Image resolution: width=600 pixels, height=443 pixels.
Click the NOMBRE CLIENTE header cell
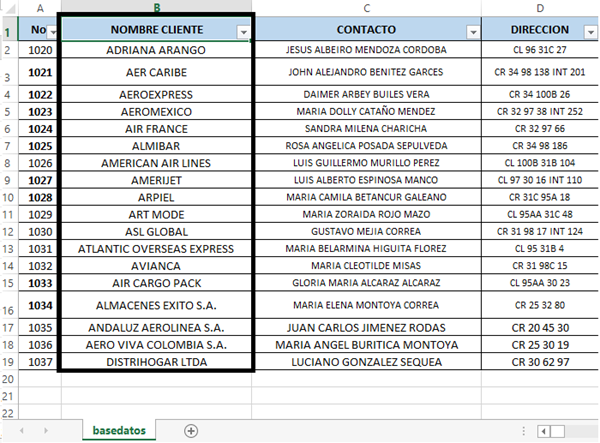(x=156, y=29)
